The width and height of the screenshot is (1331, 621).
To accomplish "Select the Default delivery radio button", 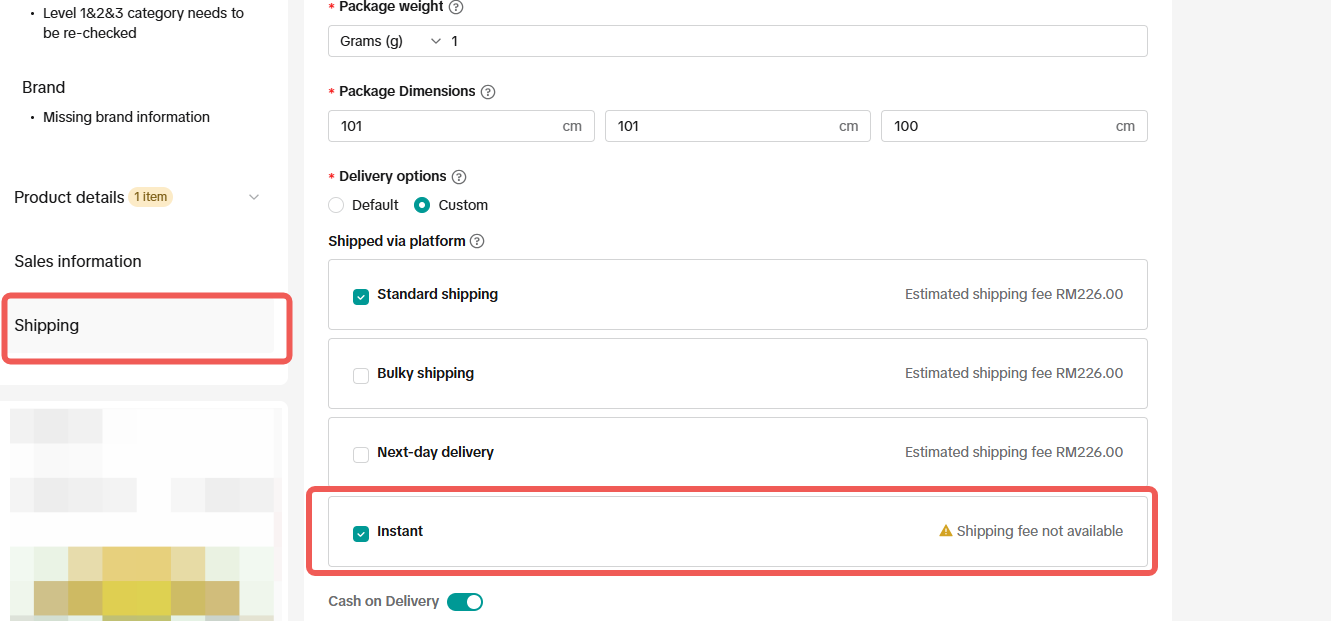I will [336, 205].
